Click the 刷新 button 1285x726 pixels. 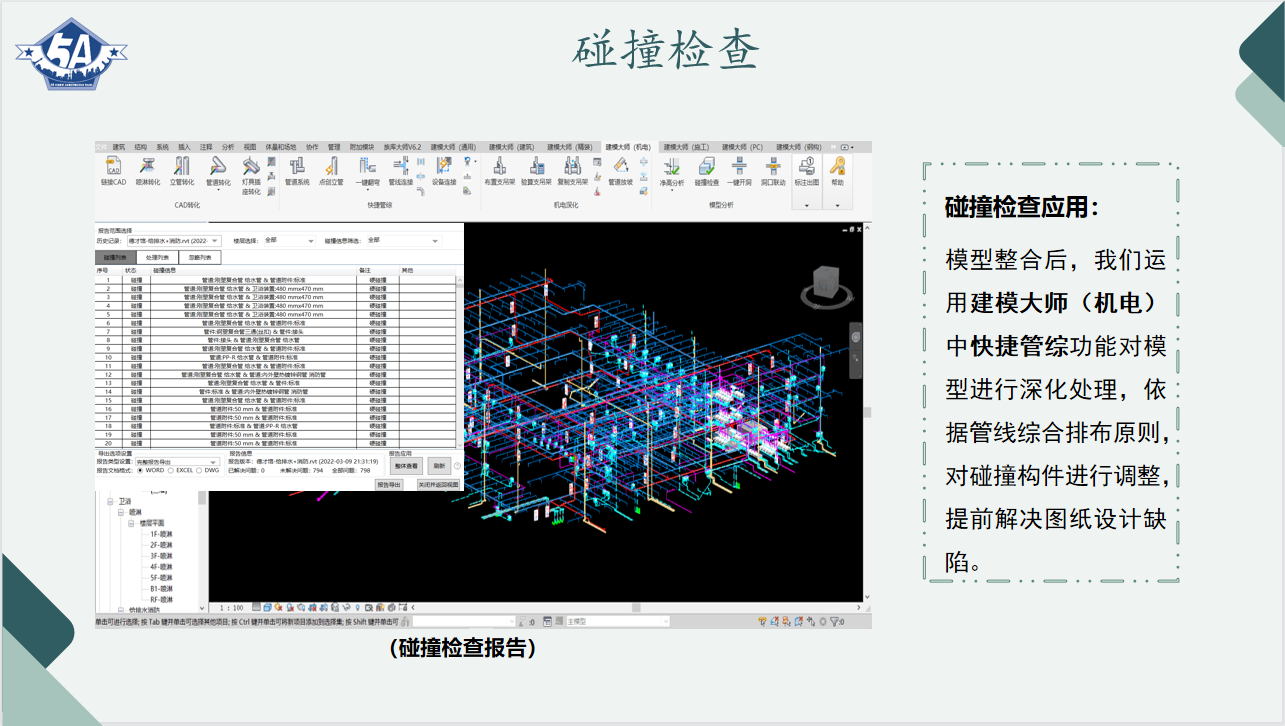click(x=438, y=466)
